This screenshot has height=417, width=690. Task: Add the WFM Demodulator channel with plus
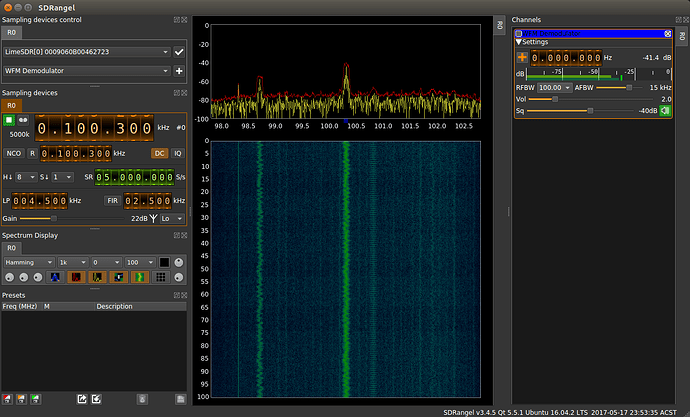point(179,71)
